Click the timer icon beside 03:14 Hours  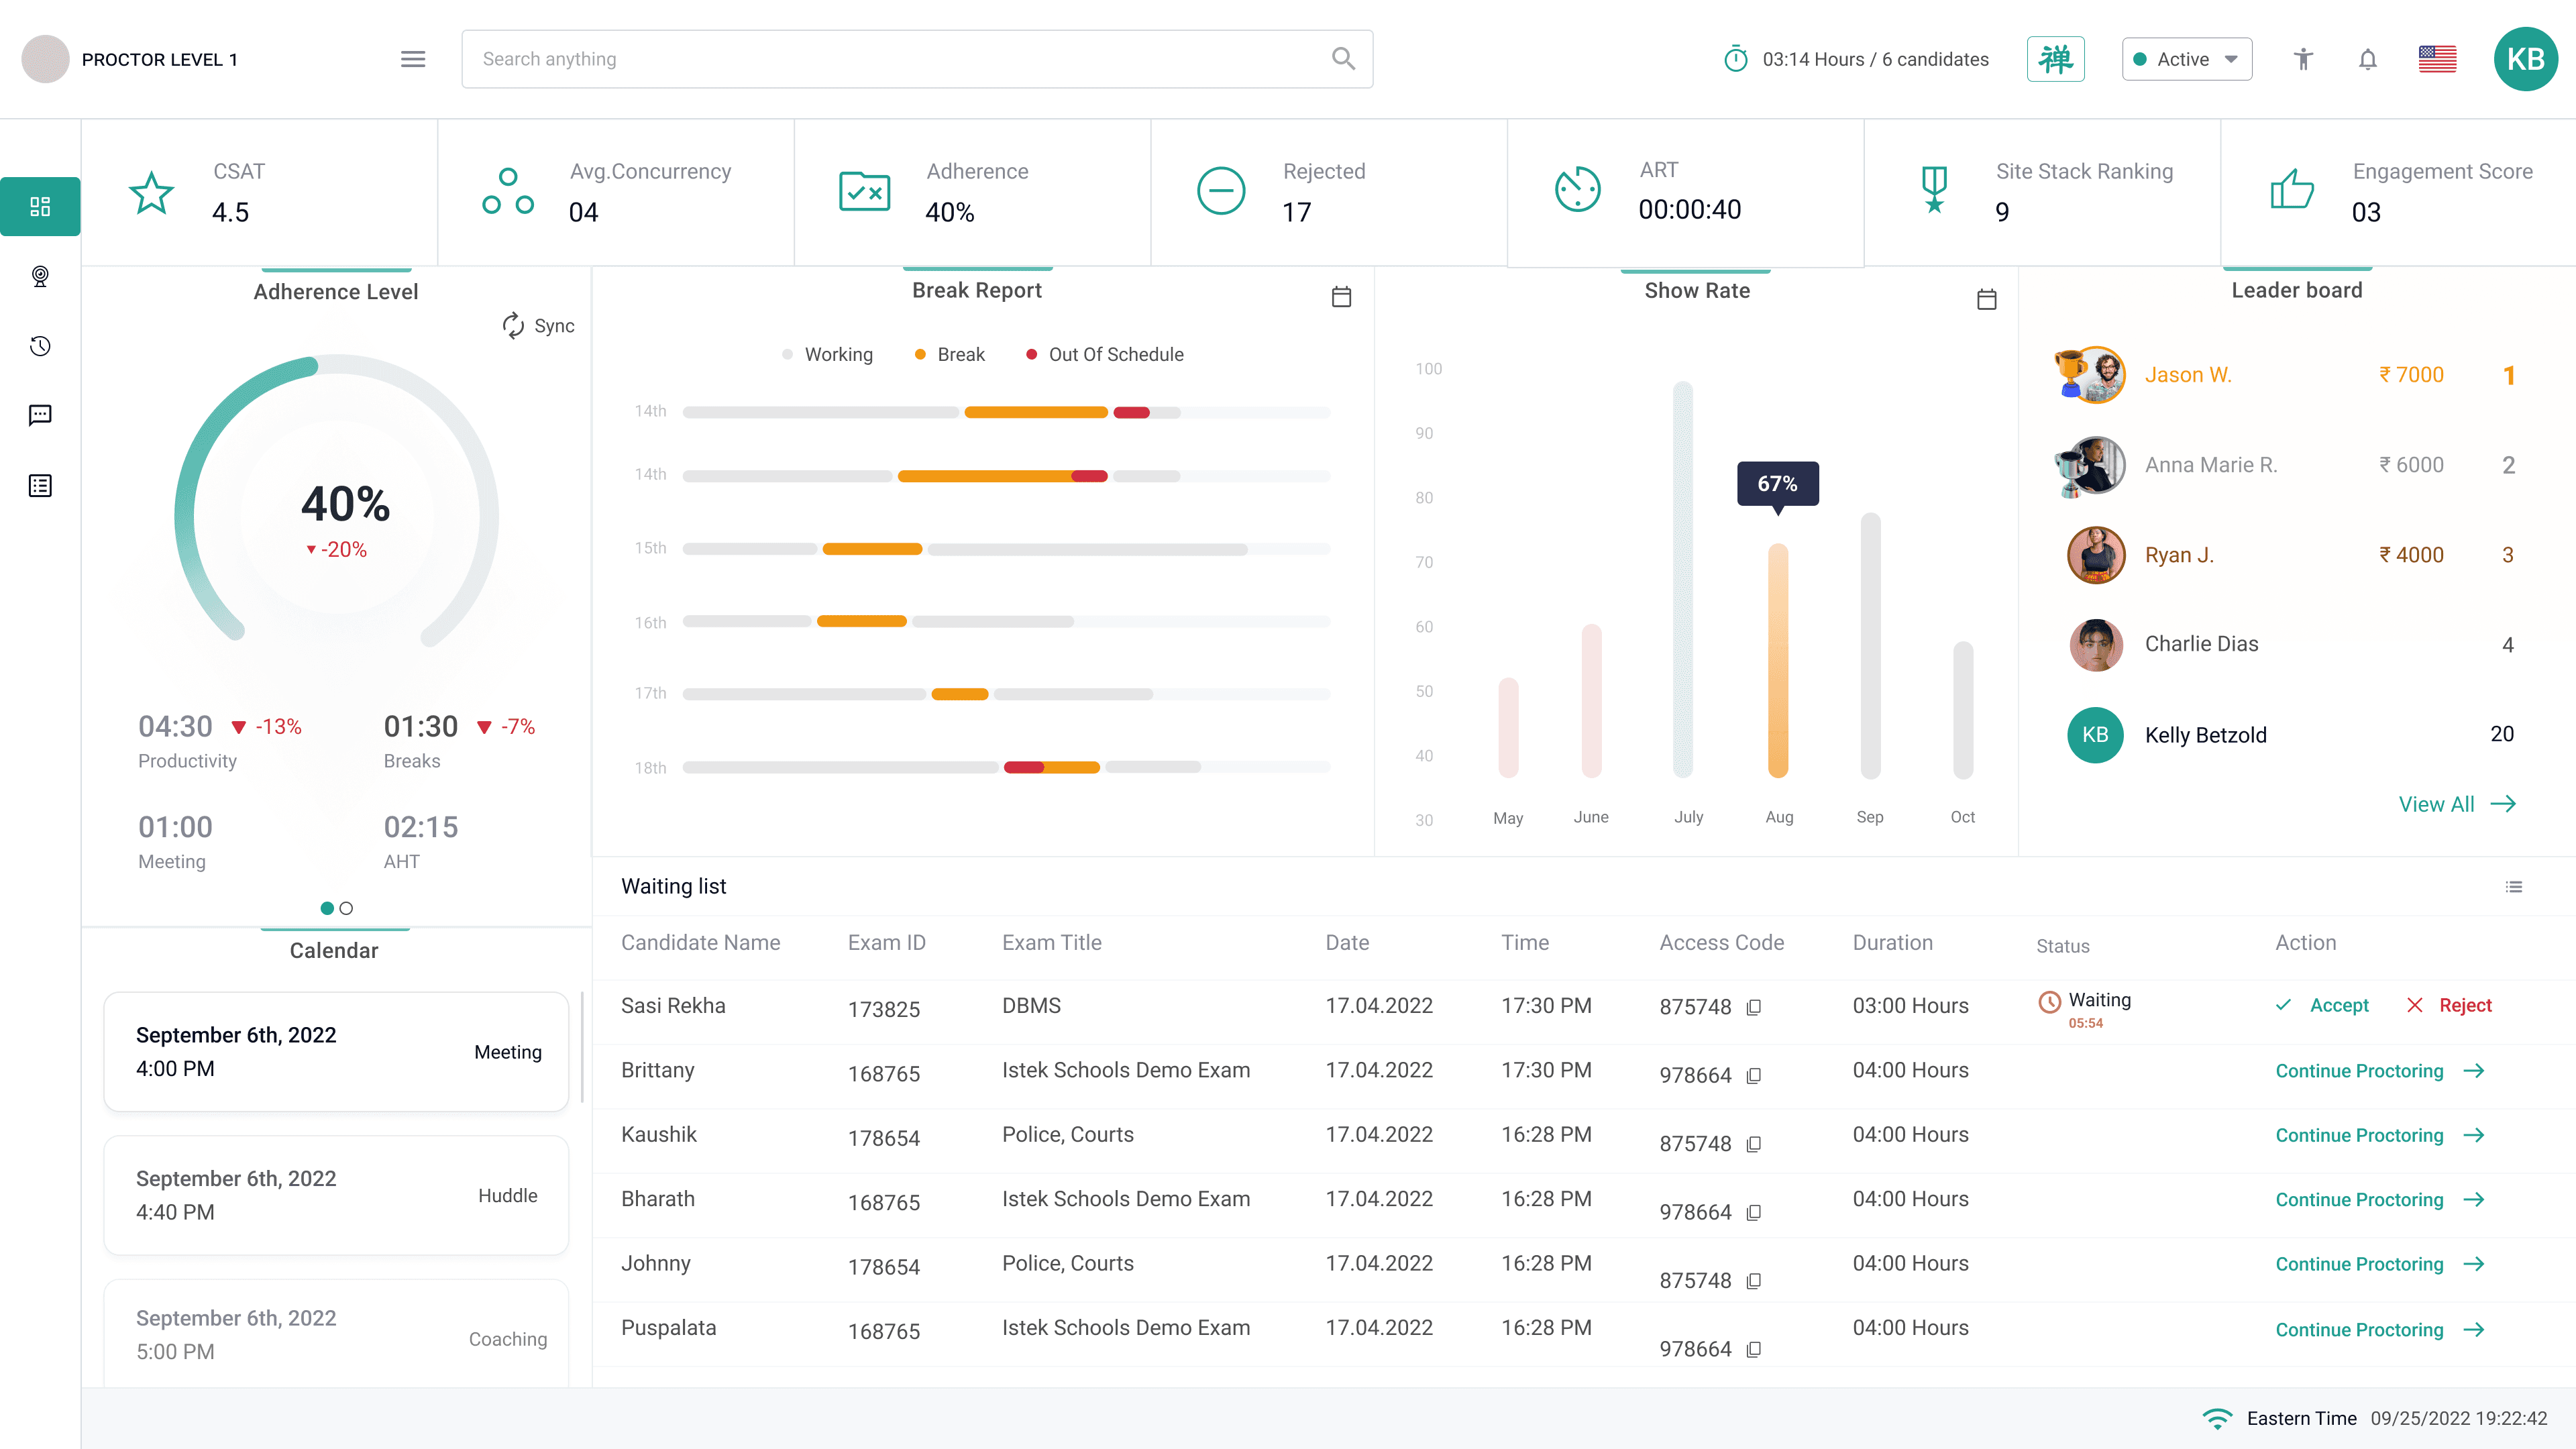(x=1736, y=59)
